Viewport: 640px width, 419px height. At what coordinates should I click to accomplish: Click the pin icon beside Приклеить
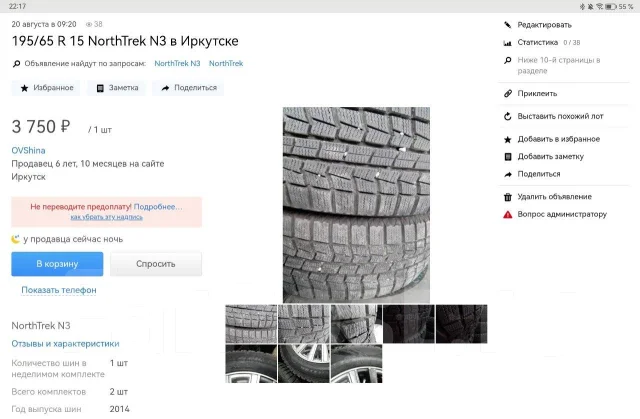click(507, 93)
